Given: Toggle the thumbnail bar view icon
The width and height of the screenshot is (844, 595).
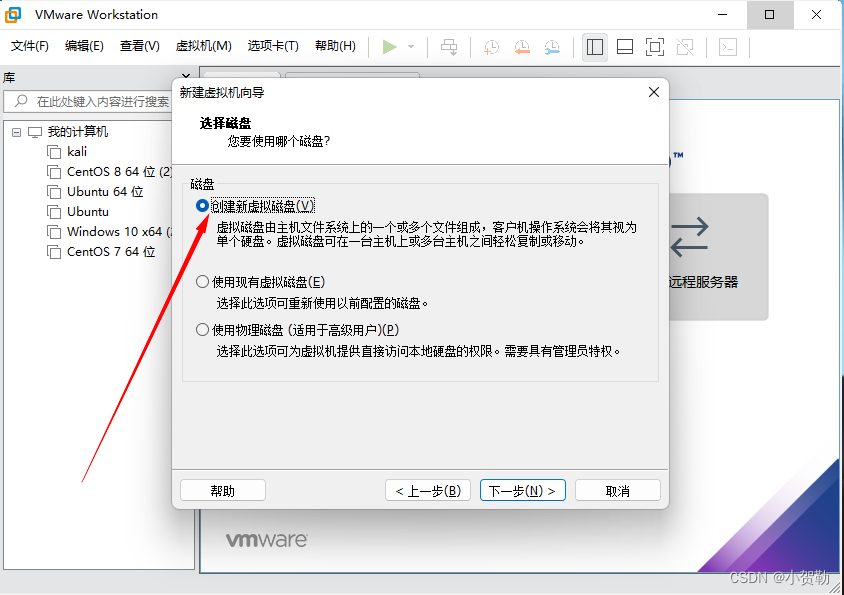Looking at the screenshot, I should [x=625, y=47].
